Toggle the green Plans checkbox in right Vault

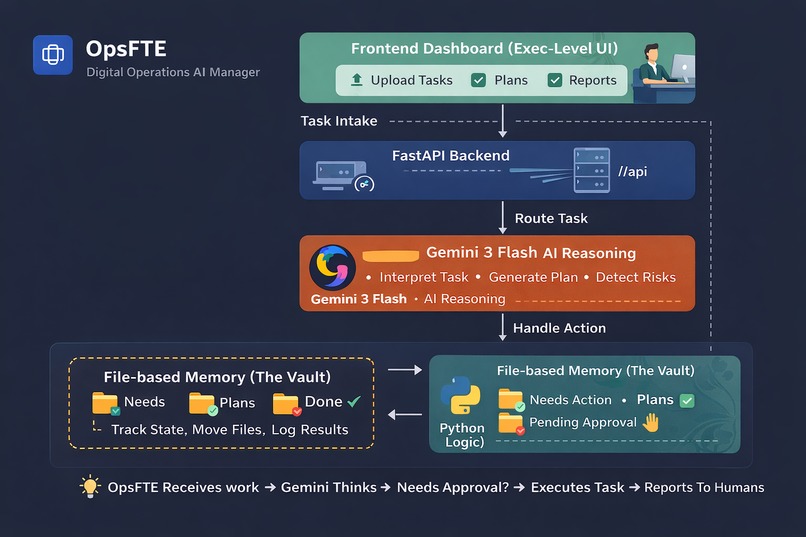coord(687,400)
